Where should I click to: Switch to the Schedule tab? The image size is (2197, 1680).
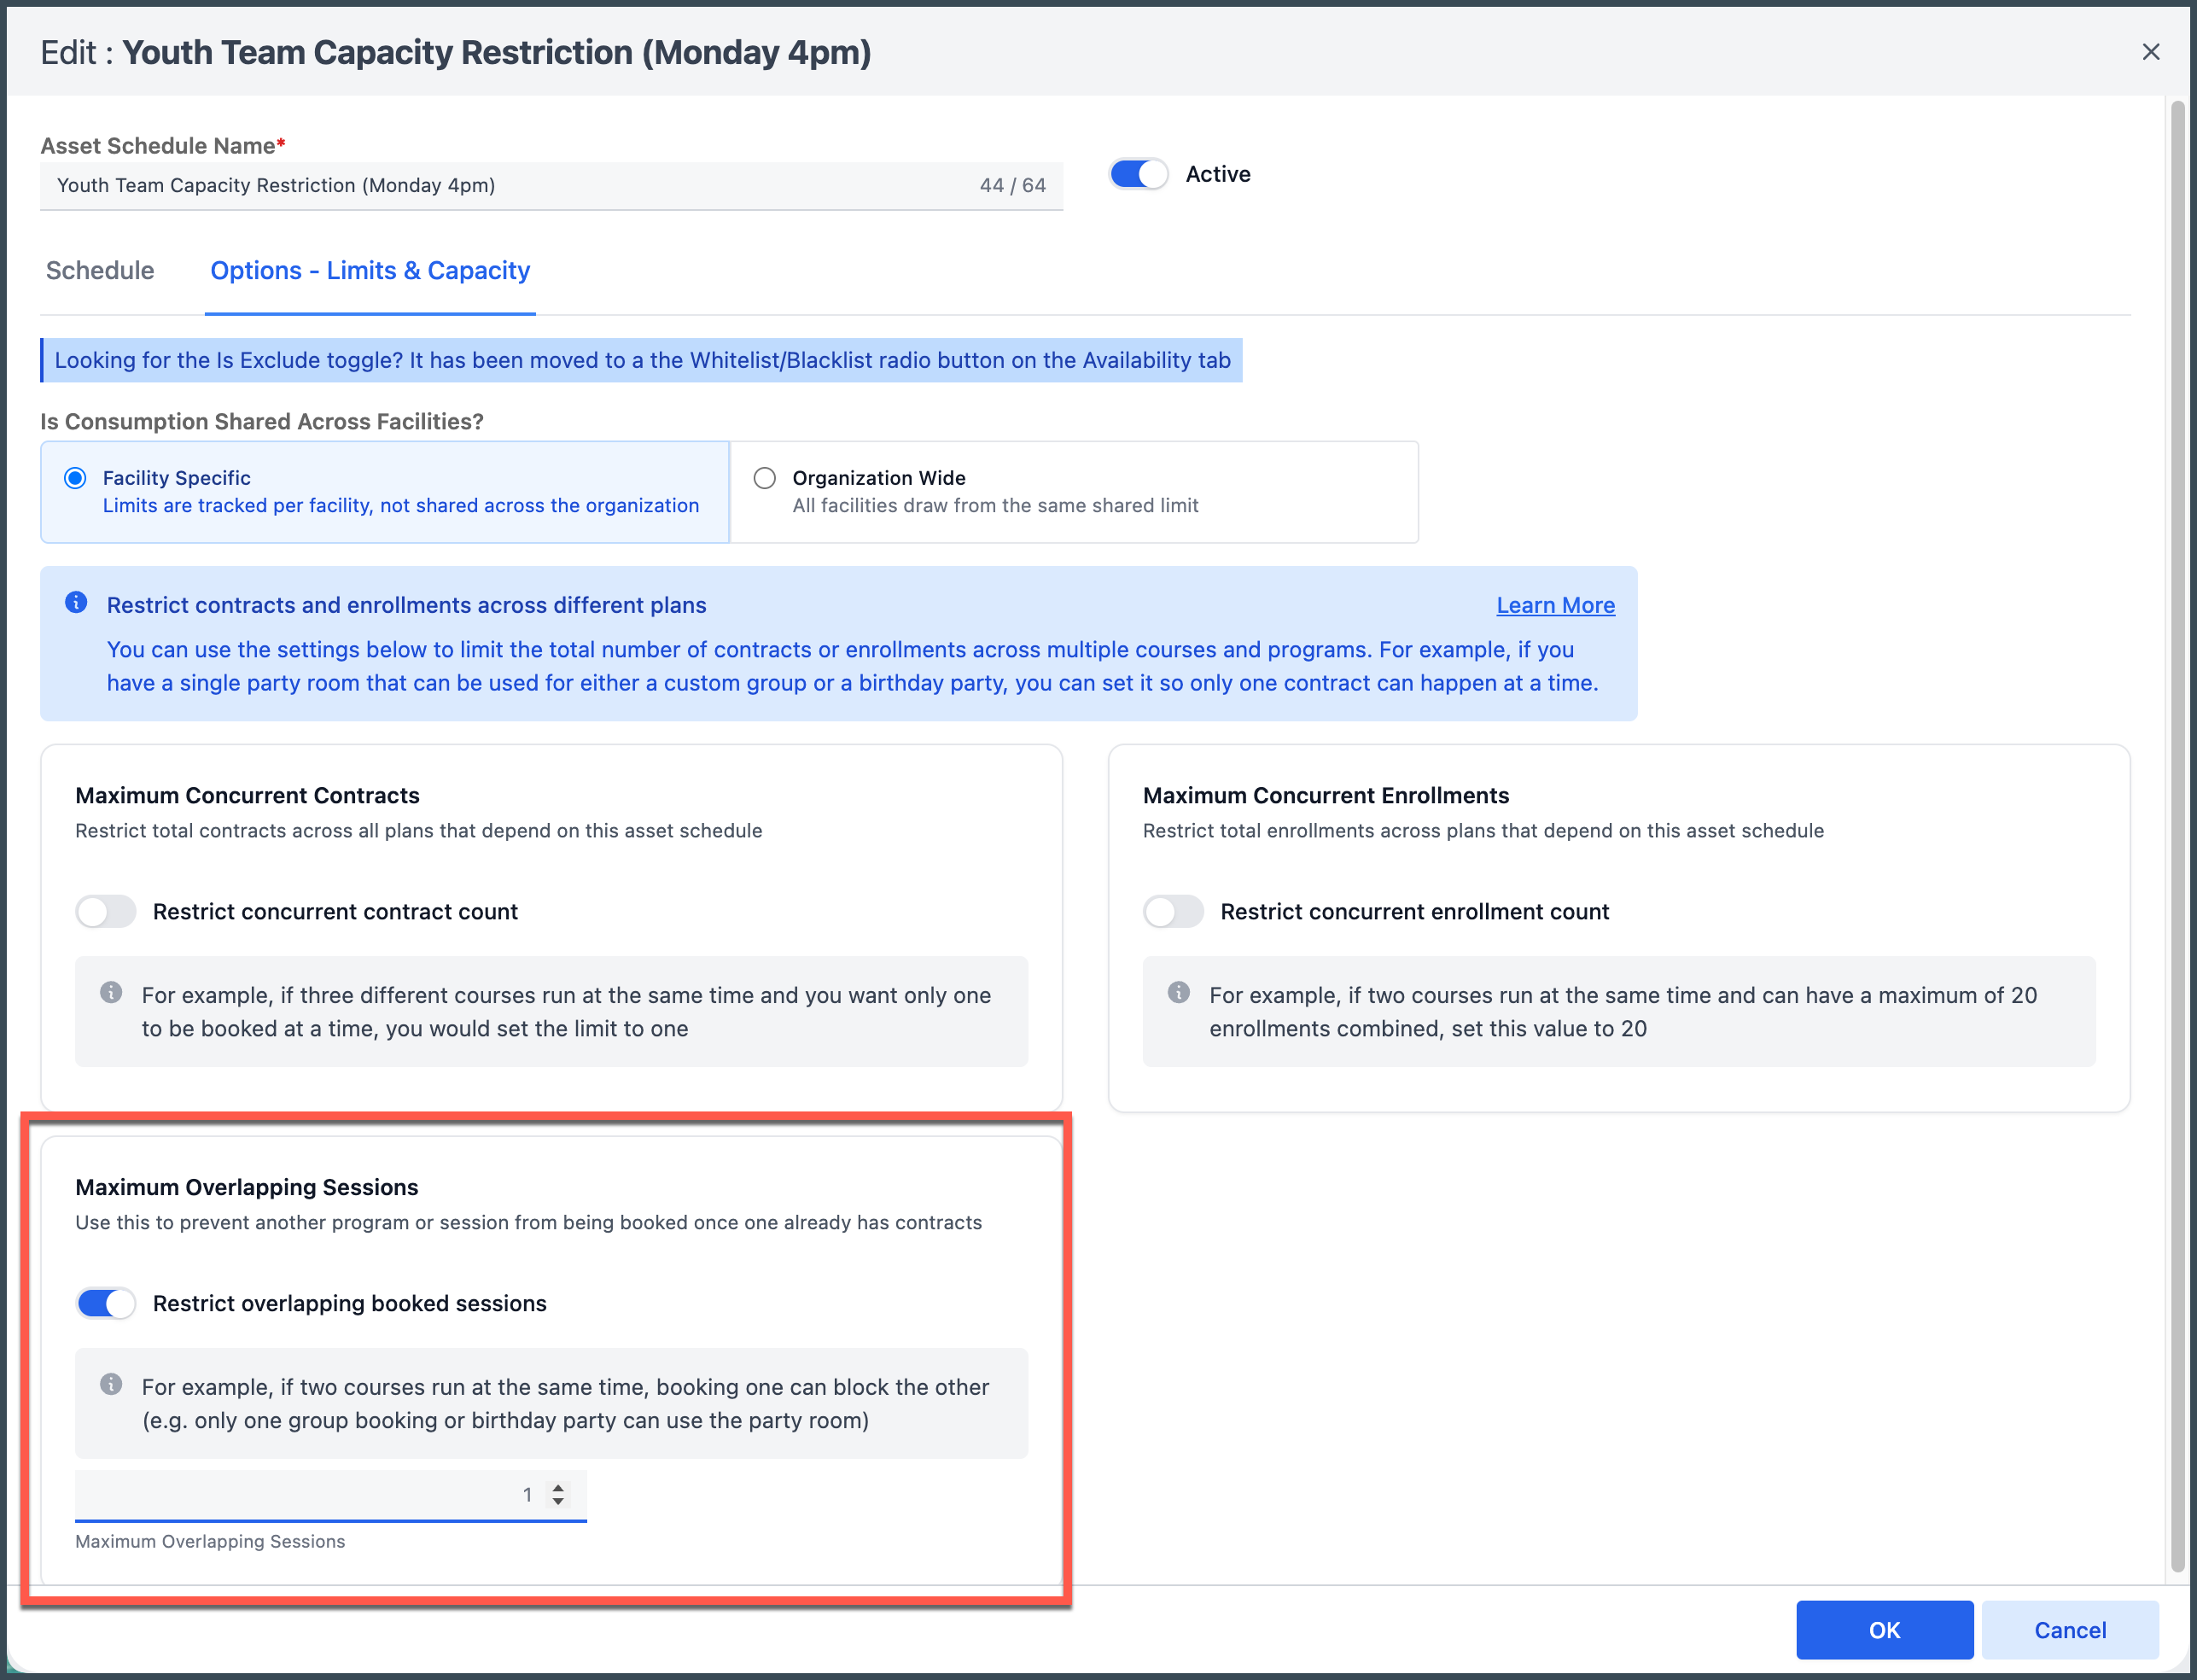tap(100, 270)
